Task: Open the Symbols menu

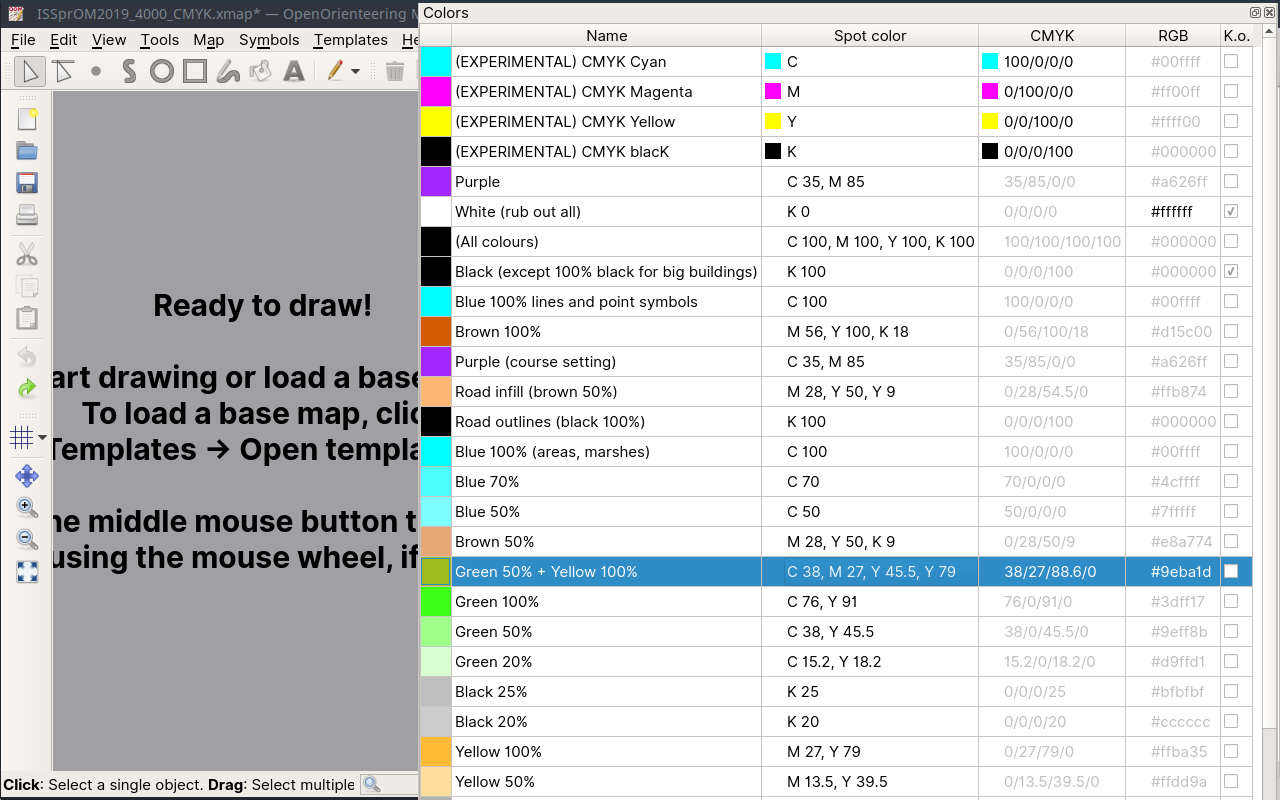Action: point(269,40)
